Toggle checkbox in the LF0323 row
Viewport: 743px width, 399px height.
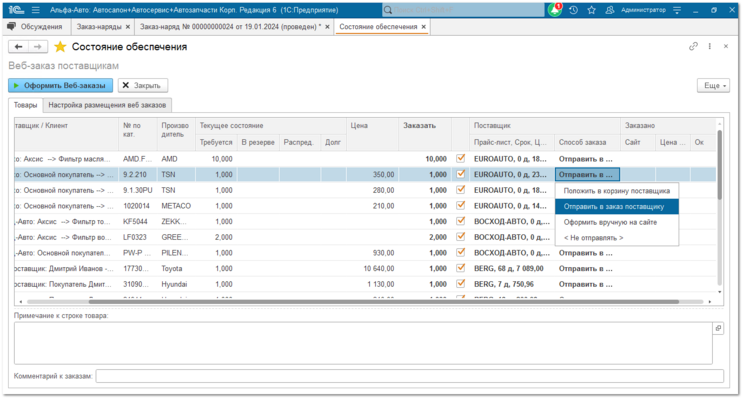point(460,236)
